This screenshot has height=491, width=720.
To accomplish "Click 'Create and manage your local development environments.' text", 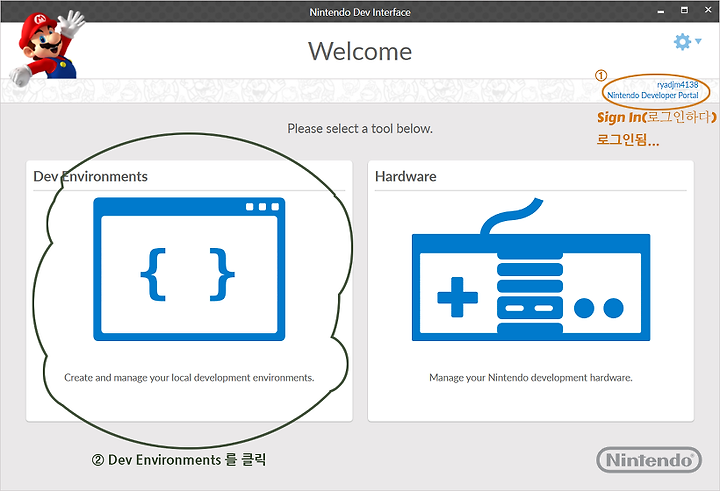I will click(x=189, y=378).
